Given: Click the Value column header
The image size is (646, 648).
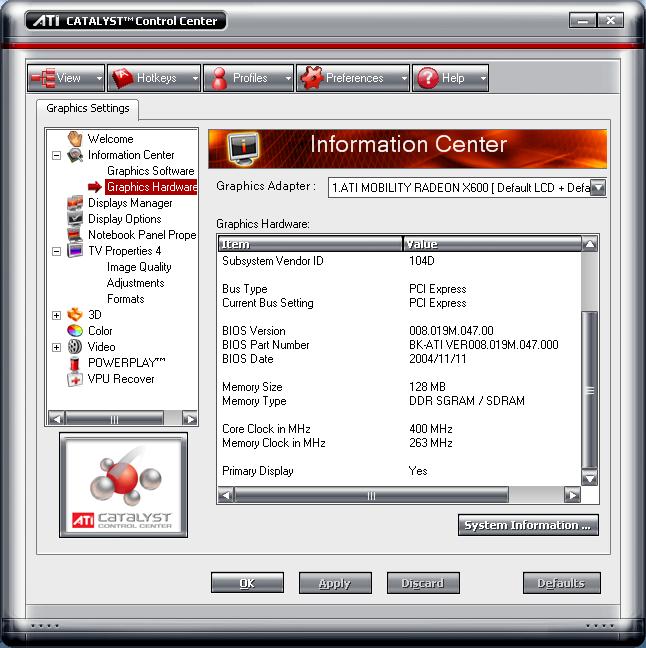Looking at the screenshot, I should [x=492, y=244].
